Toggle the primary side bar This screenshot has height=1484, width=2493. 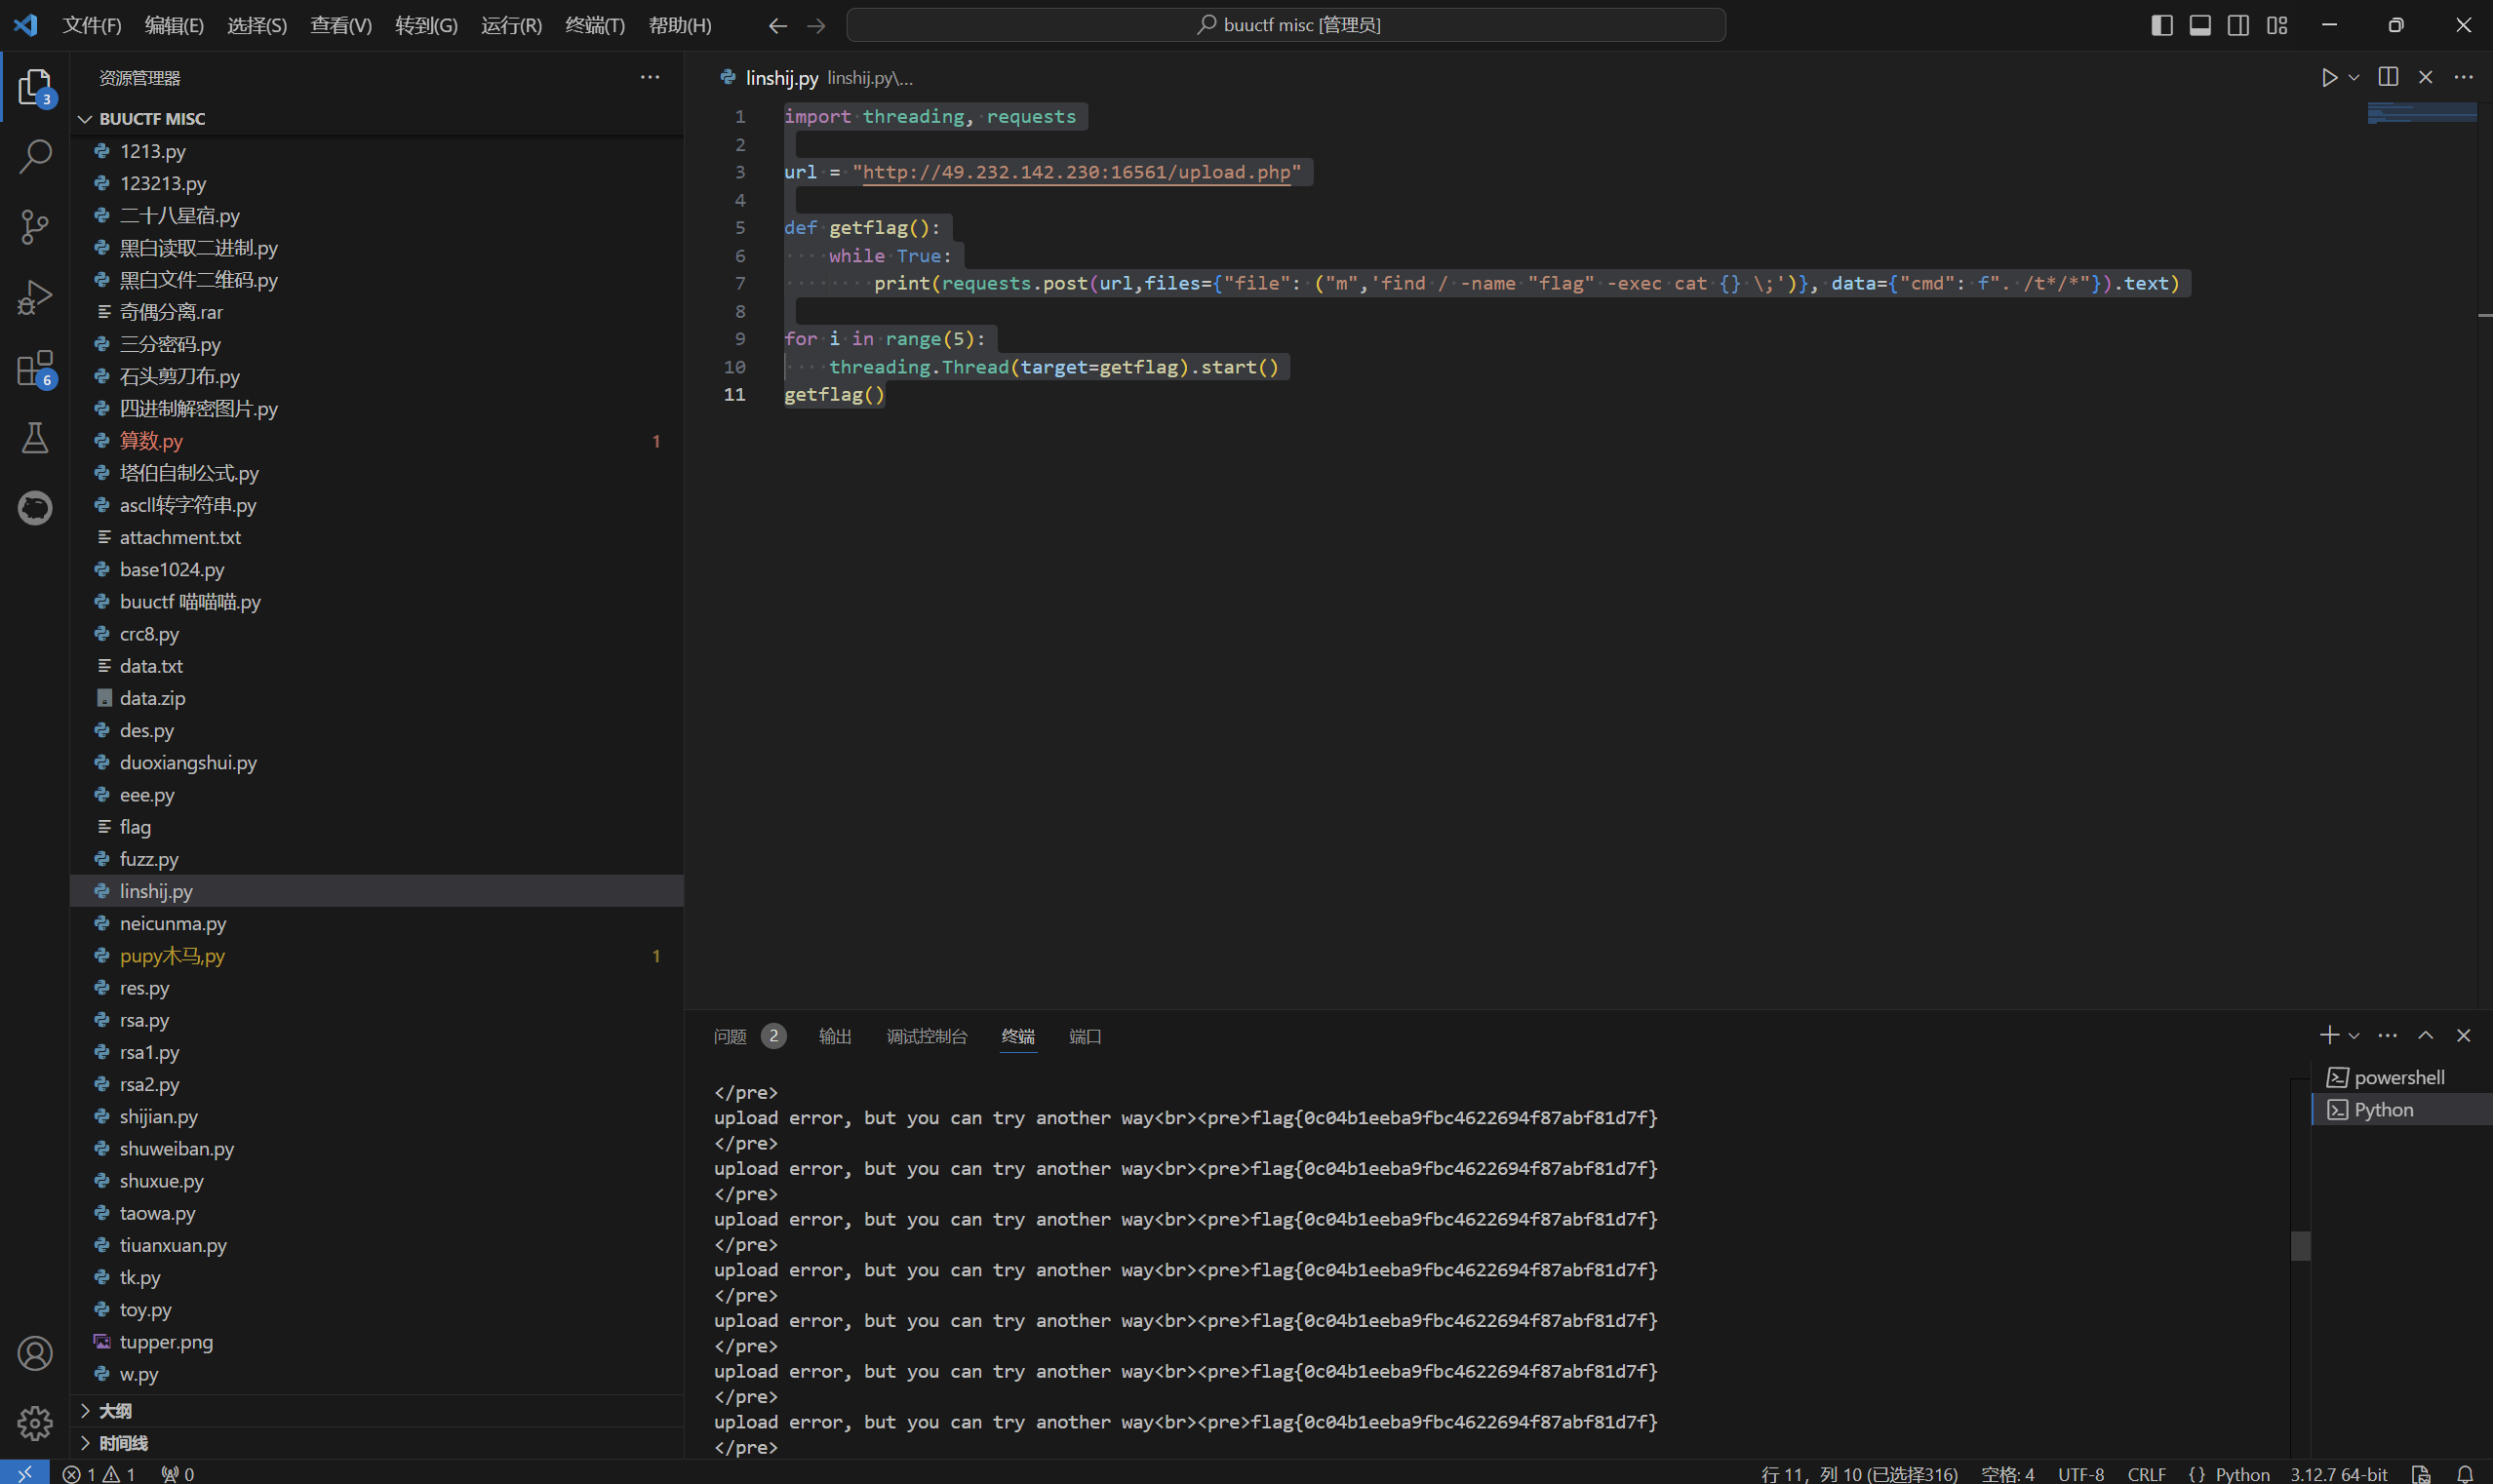tap(2162, 25)
